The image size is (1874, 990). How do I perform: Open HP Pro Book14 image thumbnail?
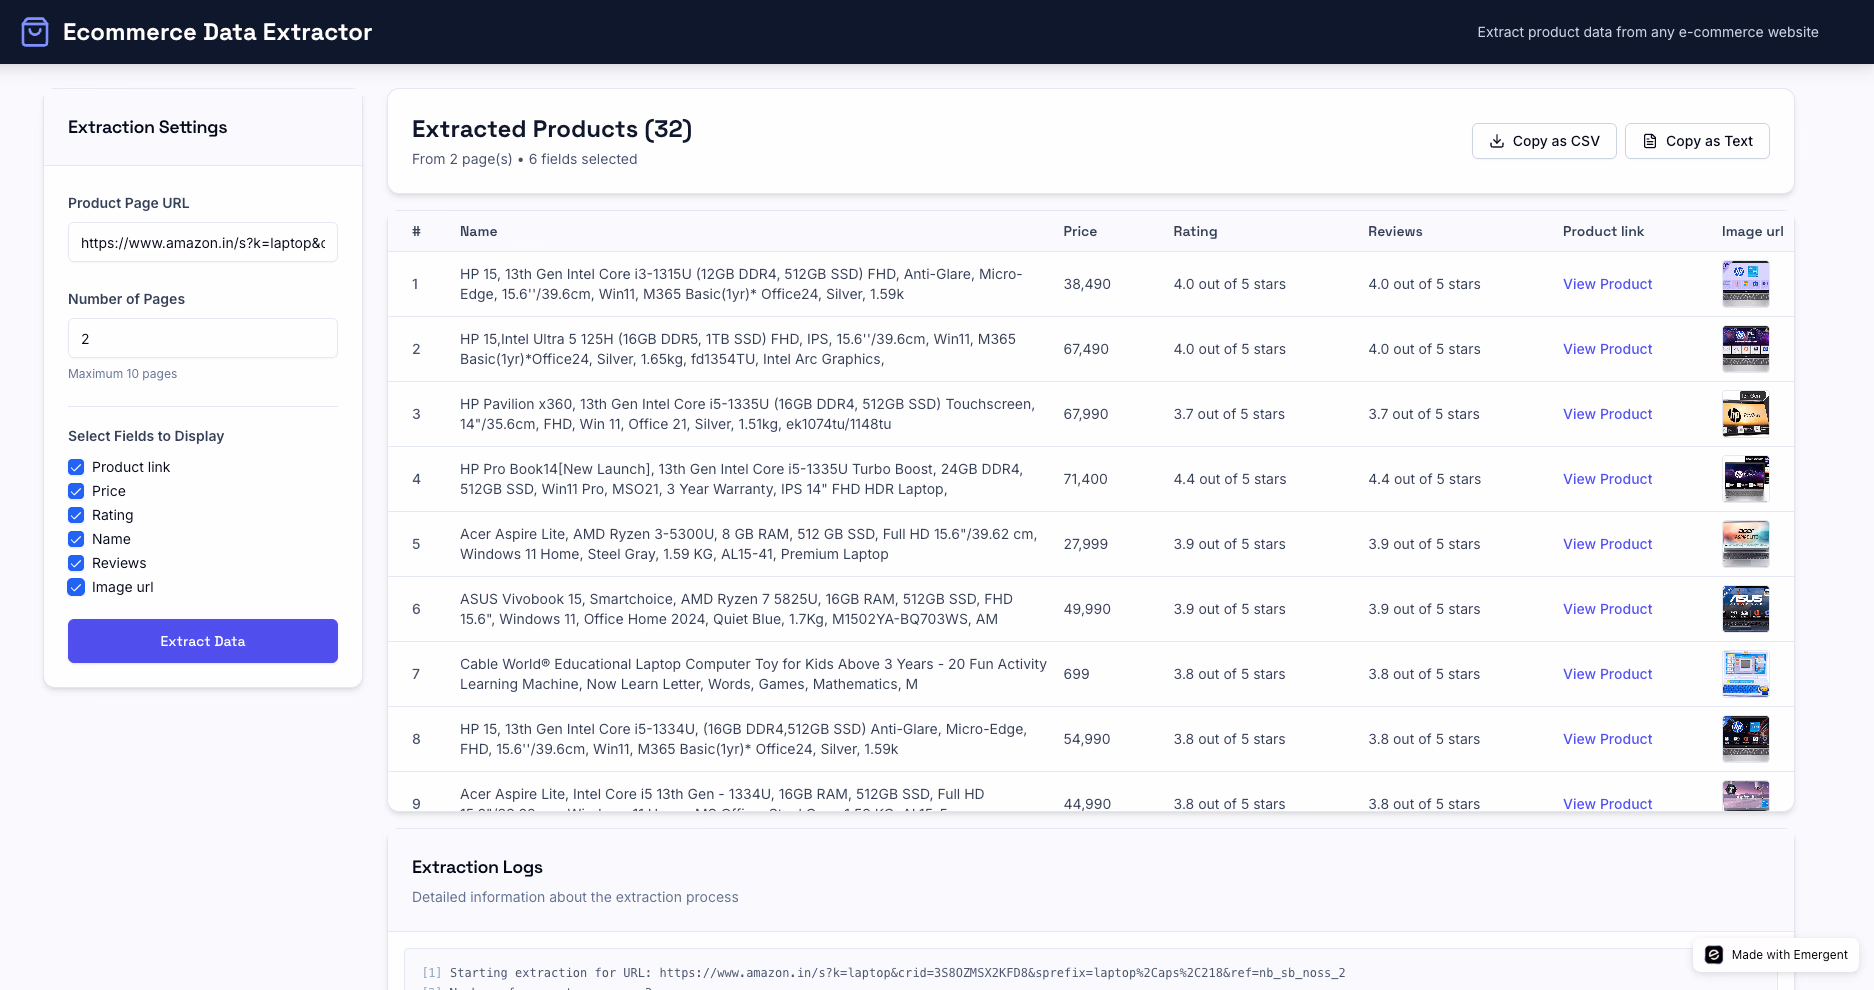1746,479
